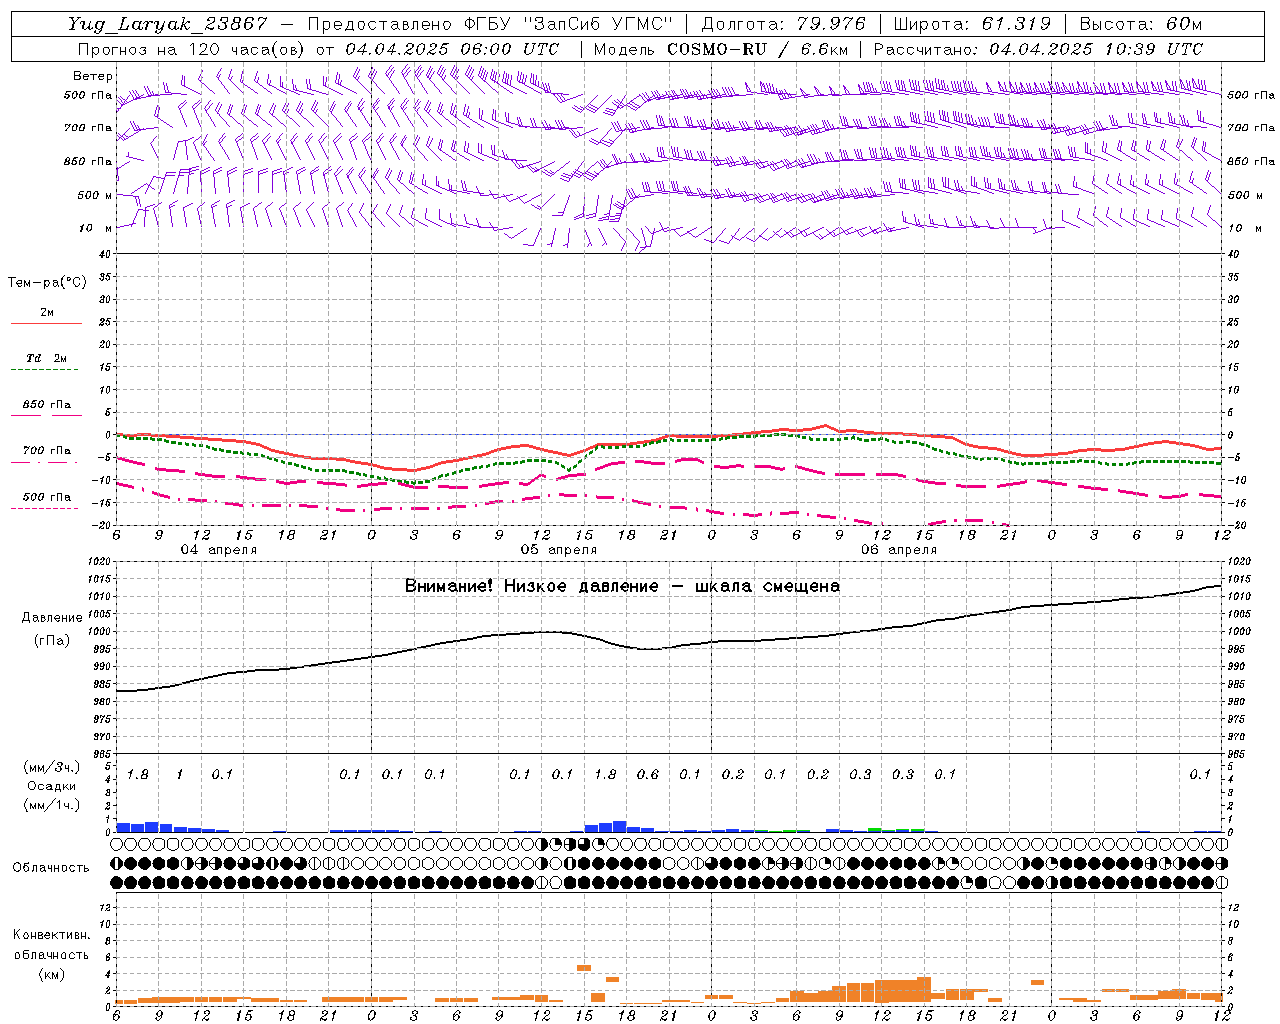Click the 'Осадки' precipitation label
This screenshot has height=1024, width=1280.
[x=51, y=786]
